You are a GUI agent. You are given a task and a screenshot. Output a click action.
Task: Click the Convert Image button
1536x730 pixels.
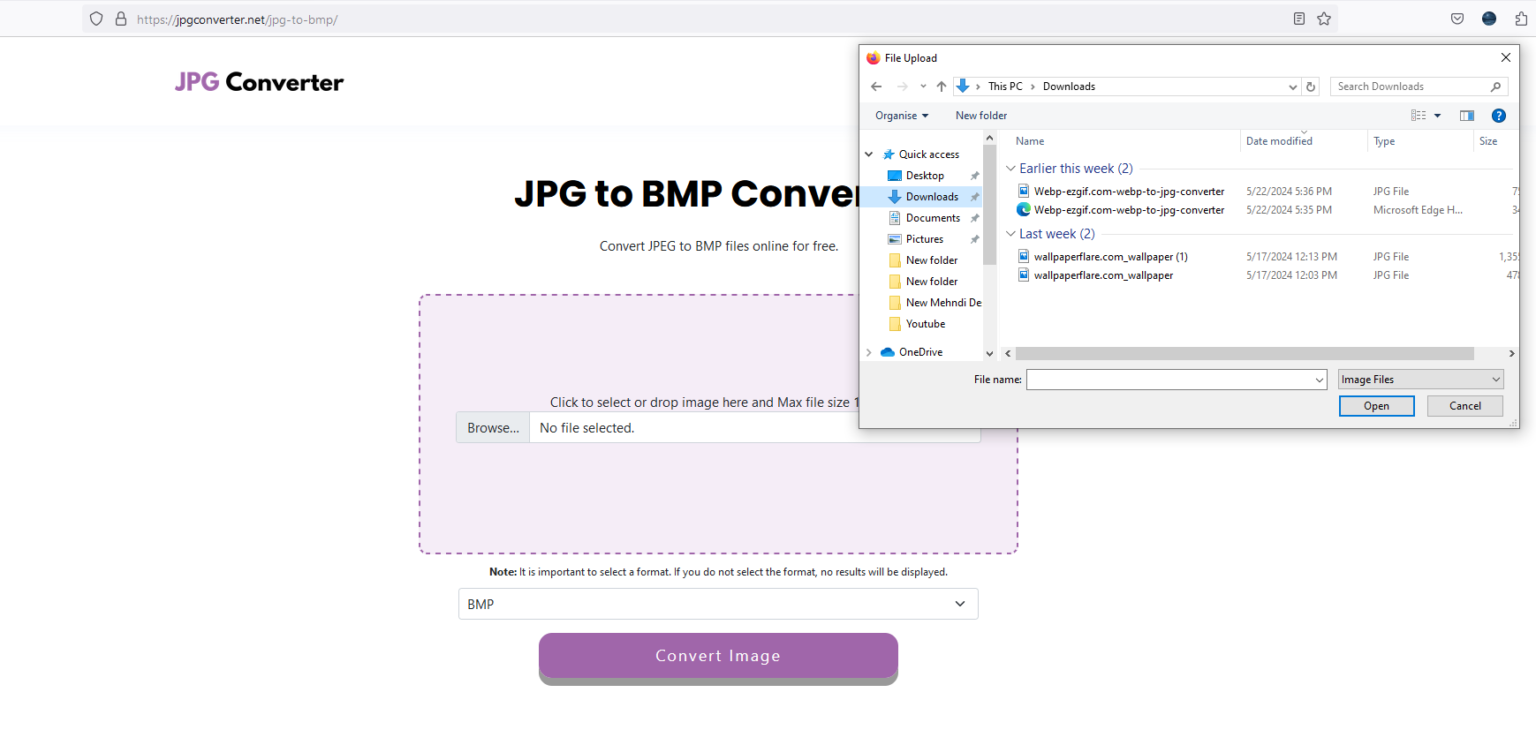[x=718, y=656]
